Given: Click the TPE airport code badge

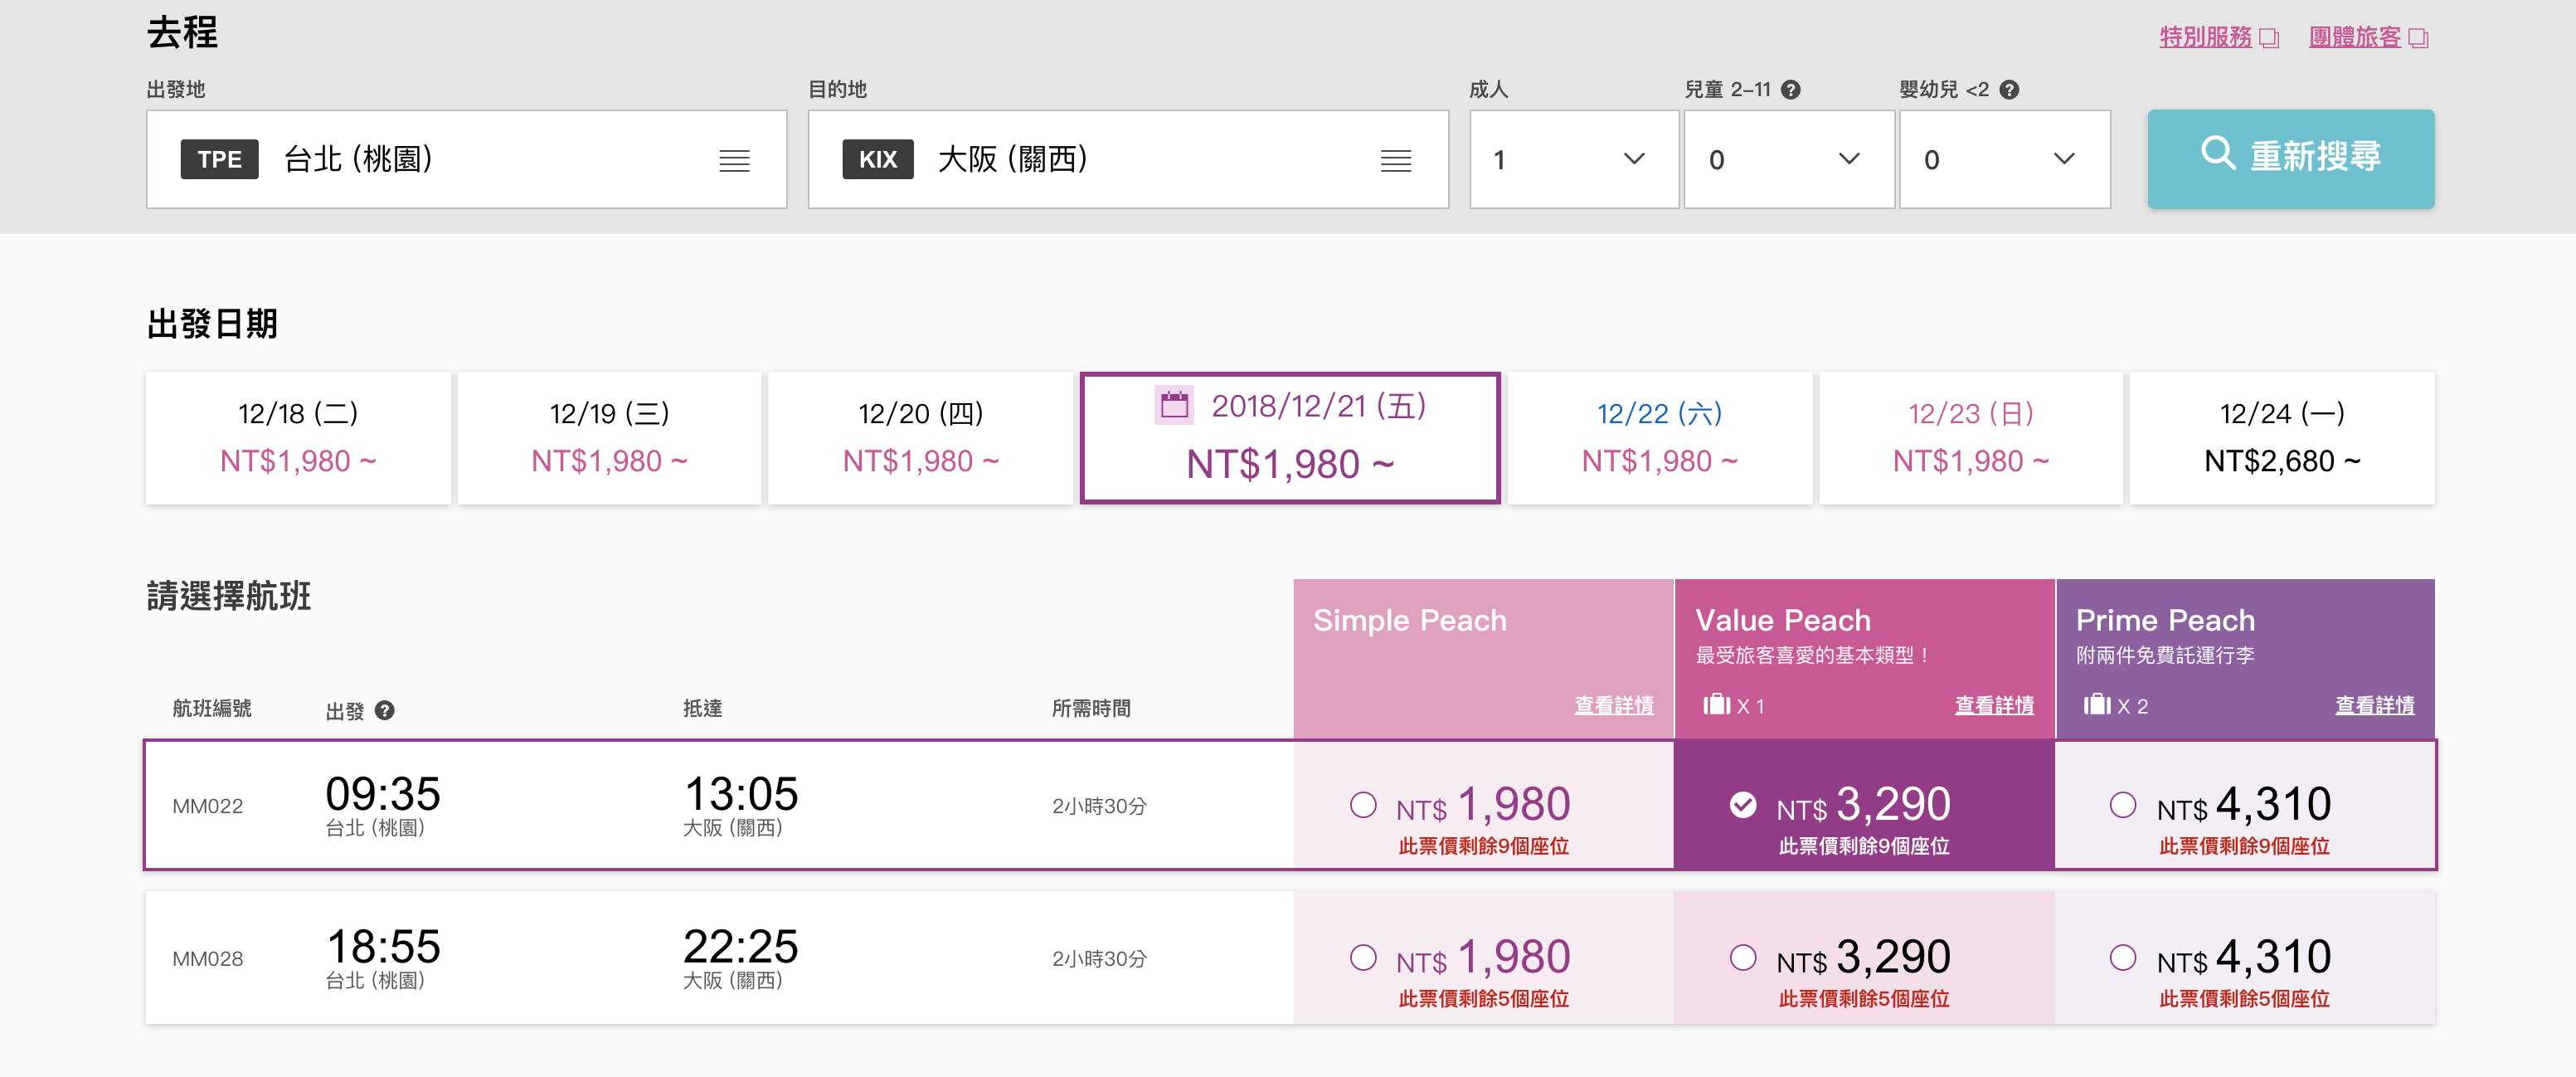Looking at the screenshot, I should pyautogui.click(x=219, y=159).
